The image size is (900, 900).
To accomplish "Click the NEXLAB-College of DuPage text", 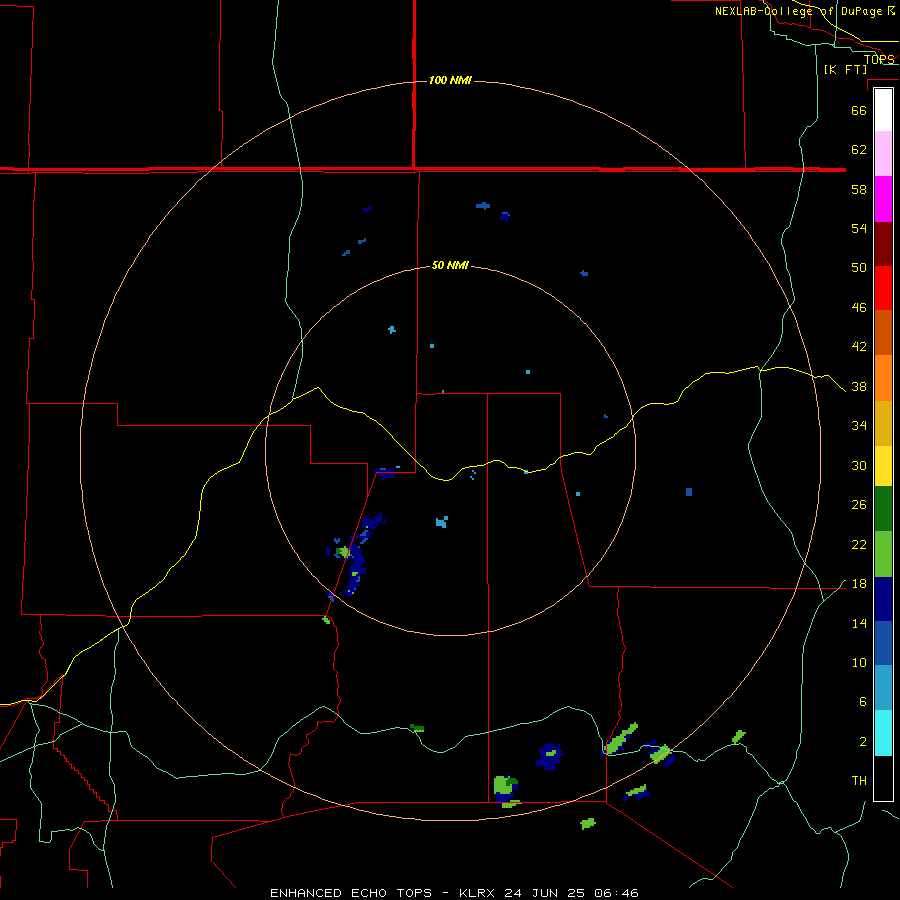I will coord(798,11).
